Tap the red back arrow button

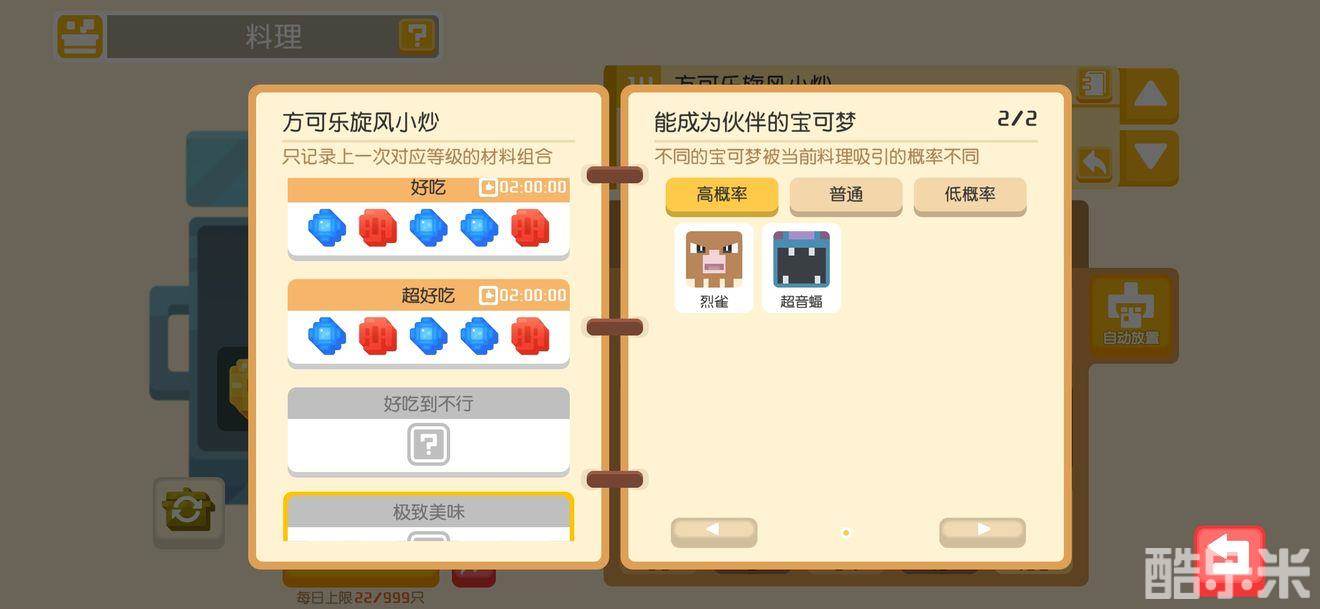pyautogui.click(x=1230, y=558)
